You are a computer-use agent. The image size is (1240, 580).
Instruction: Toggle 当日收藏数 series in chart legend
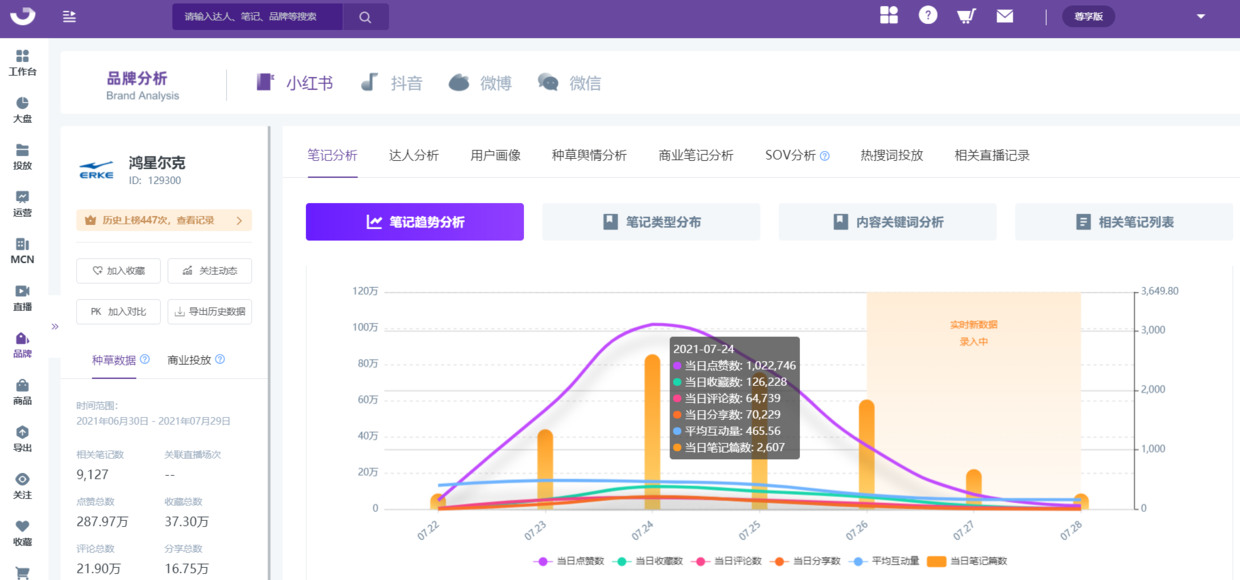click(648, 561)
